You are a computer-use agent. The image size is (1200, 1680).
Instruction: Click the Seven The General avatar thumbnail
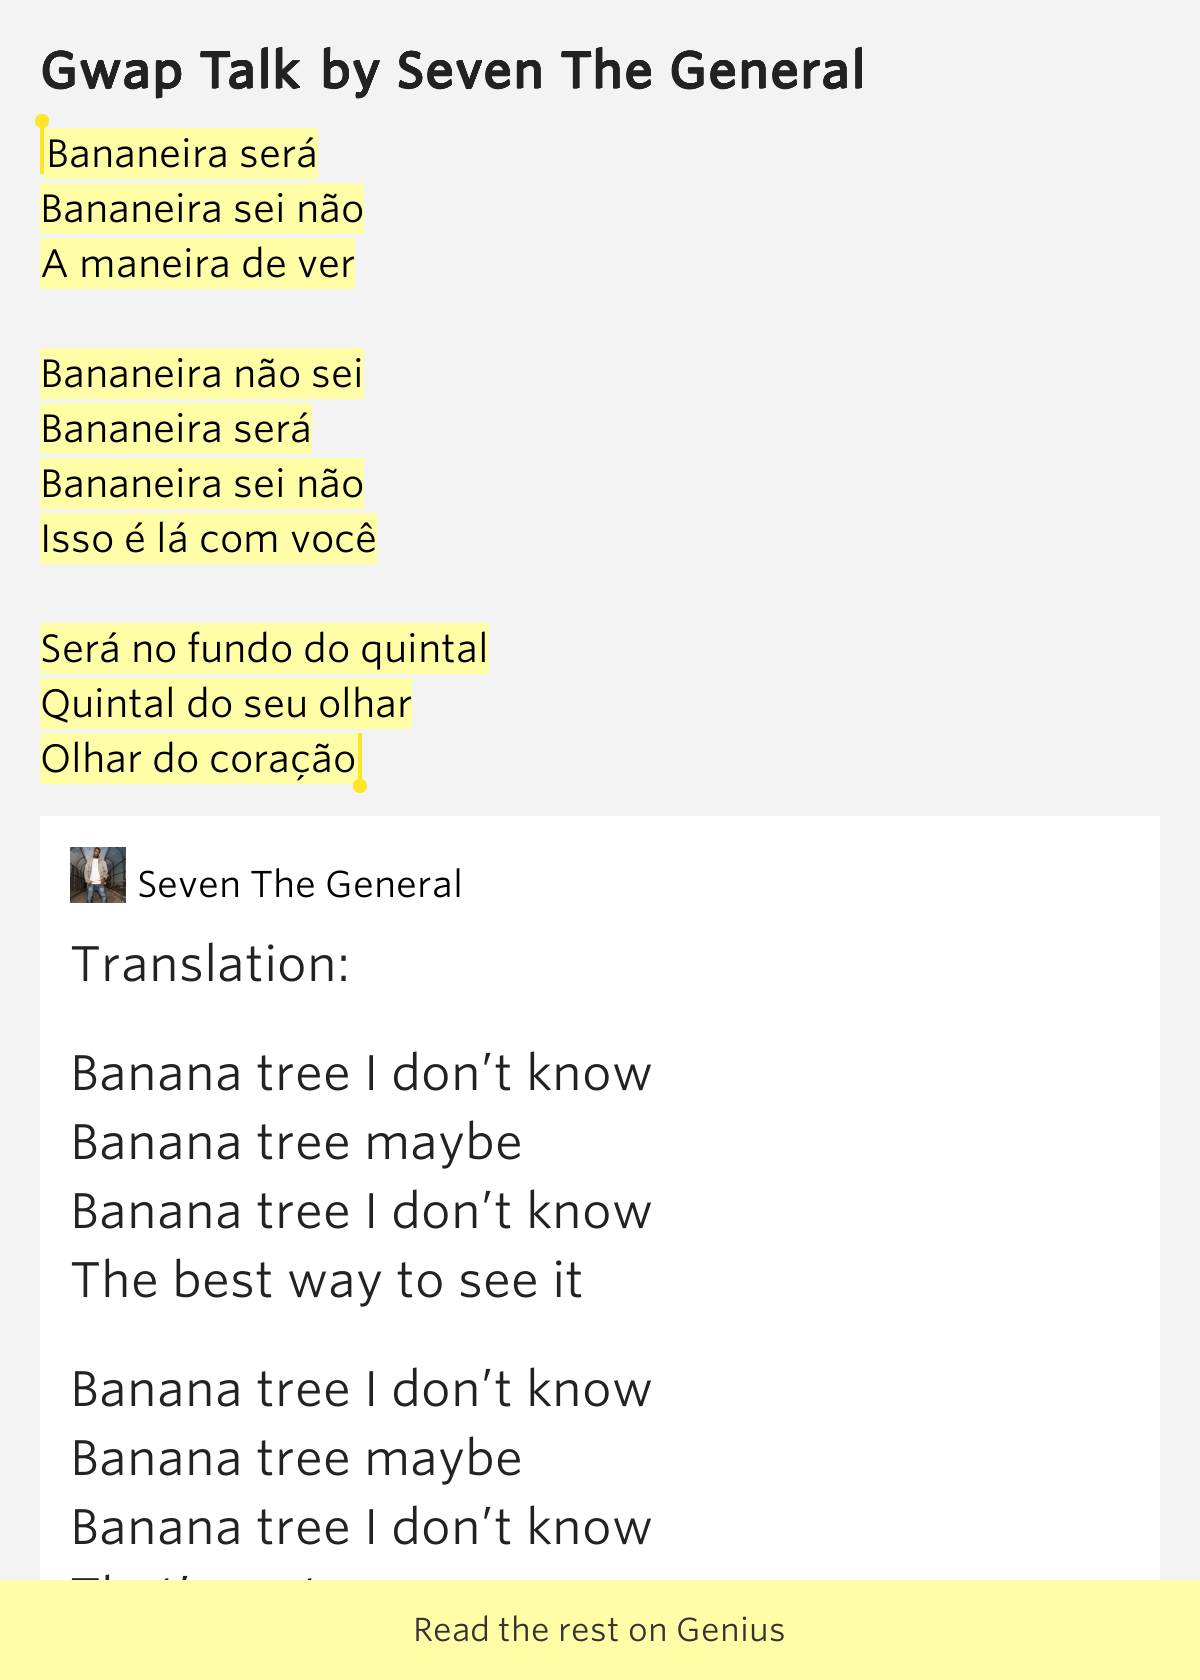[98, 875]
